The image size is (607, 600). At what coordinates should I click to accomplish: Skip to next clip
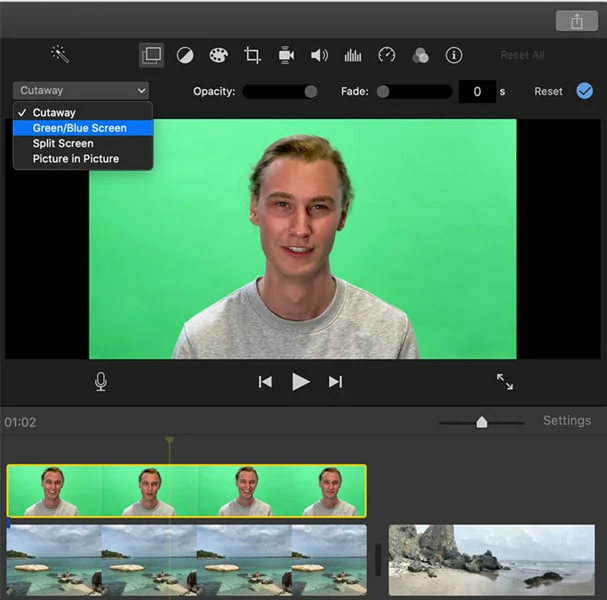335,382
